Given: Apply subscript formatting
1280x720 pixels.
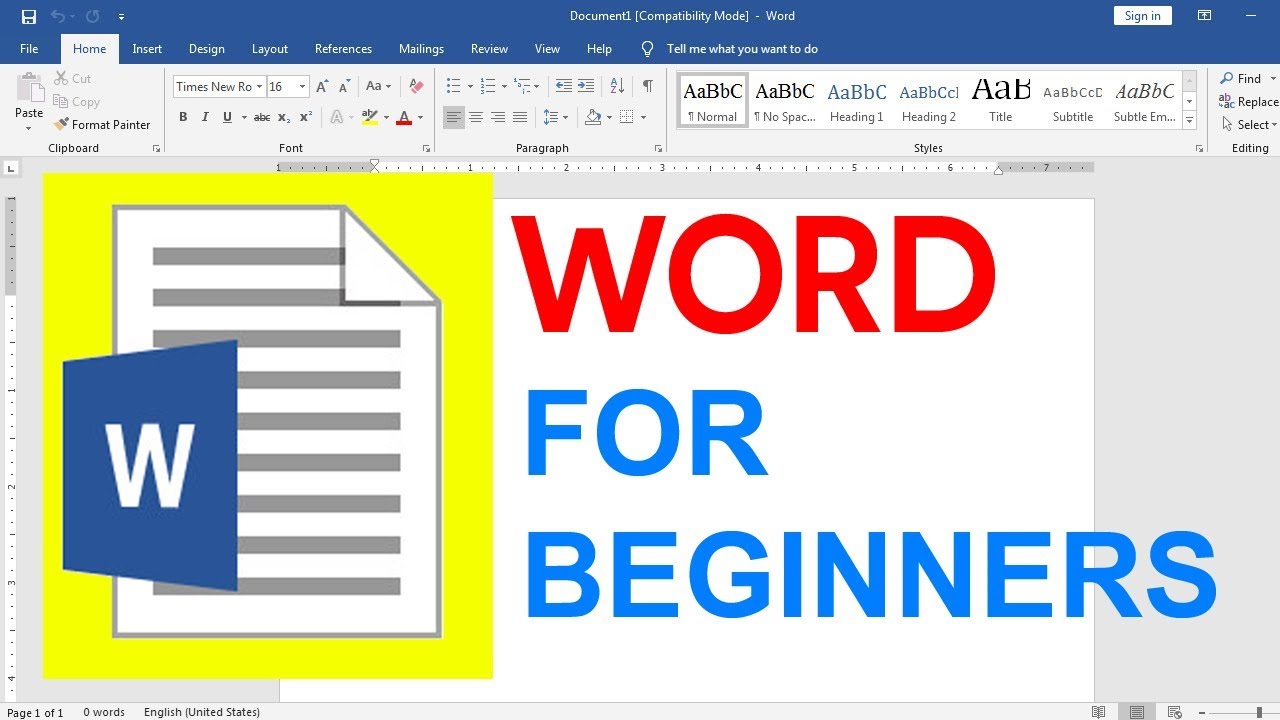Looking at the screenshot, I should 284,117.
